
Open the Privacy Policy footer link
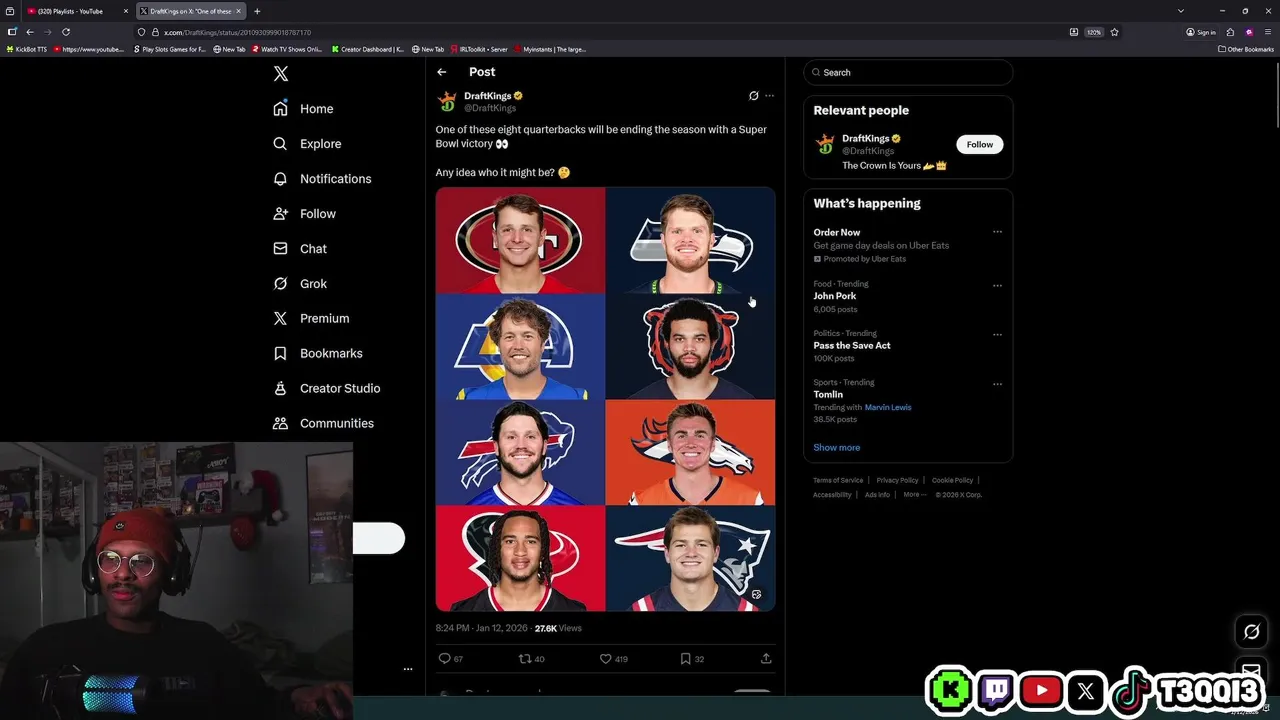[897, 480]
